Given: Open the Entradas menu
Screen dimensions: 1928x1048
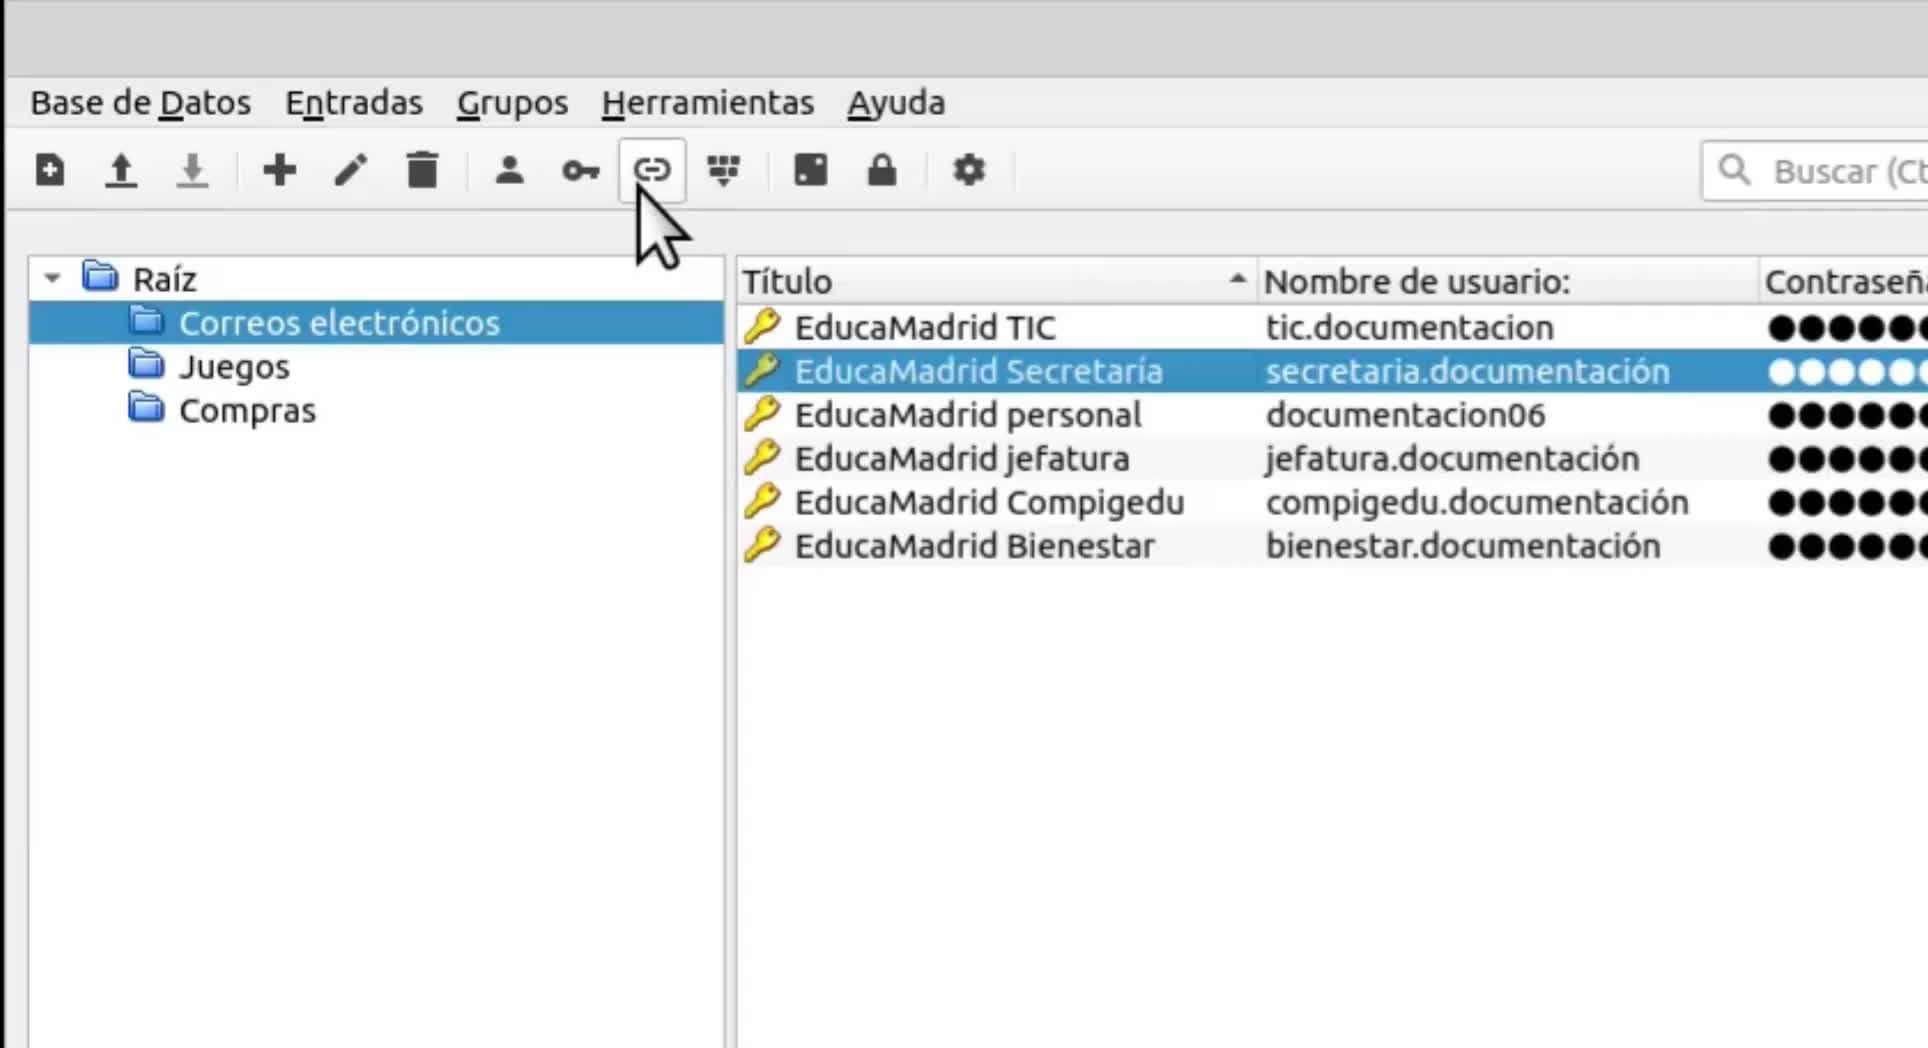Looking at the screenshot, I should 354,103.
